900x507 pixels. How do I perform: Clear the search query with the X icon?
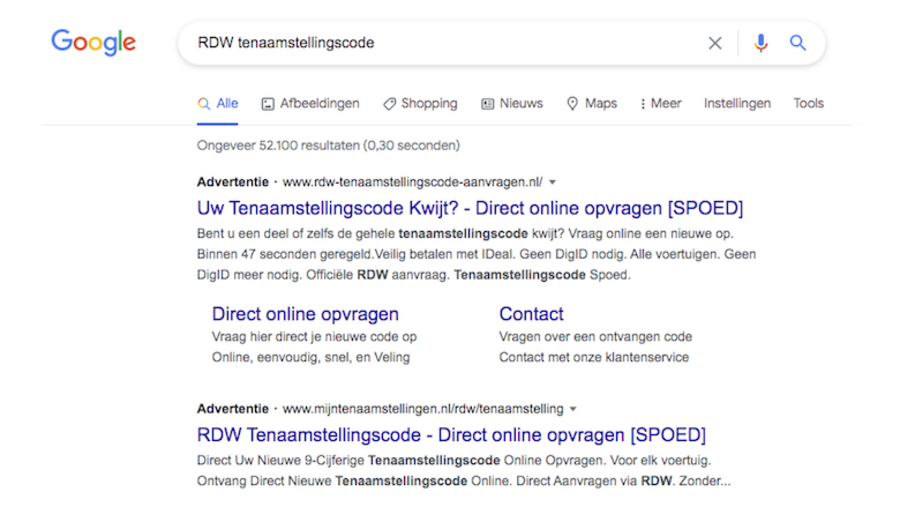pos(715,43)
